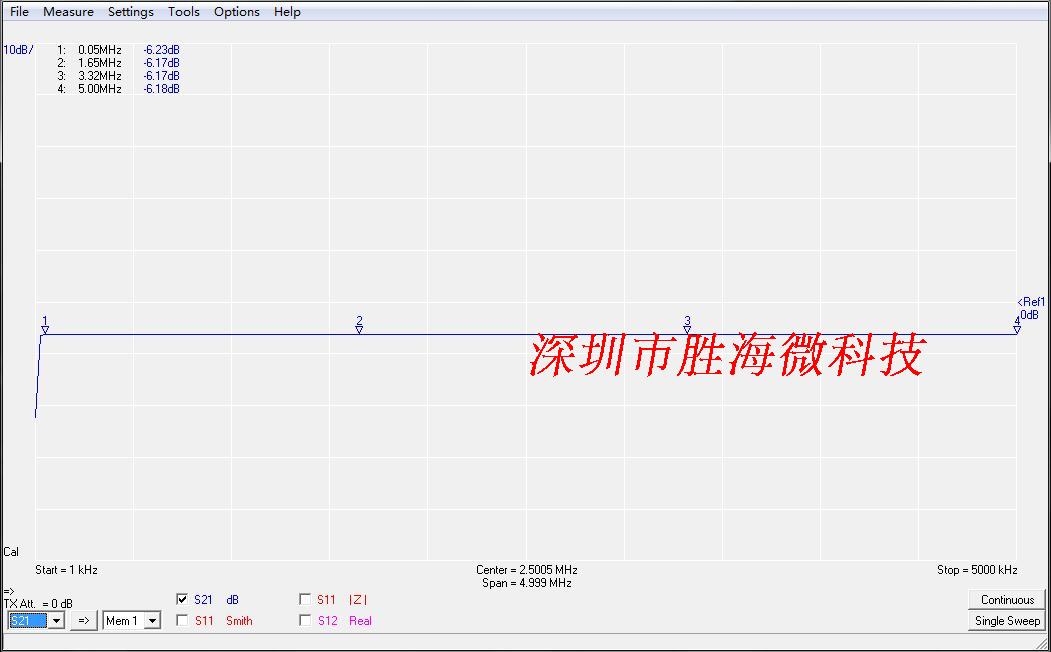Viewport: 1051px width, 652px height.
Task: Click marker 3 readout 3.32MHz -6.17dB
Action: (119, 76)
